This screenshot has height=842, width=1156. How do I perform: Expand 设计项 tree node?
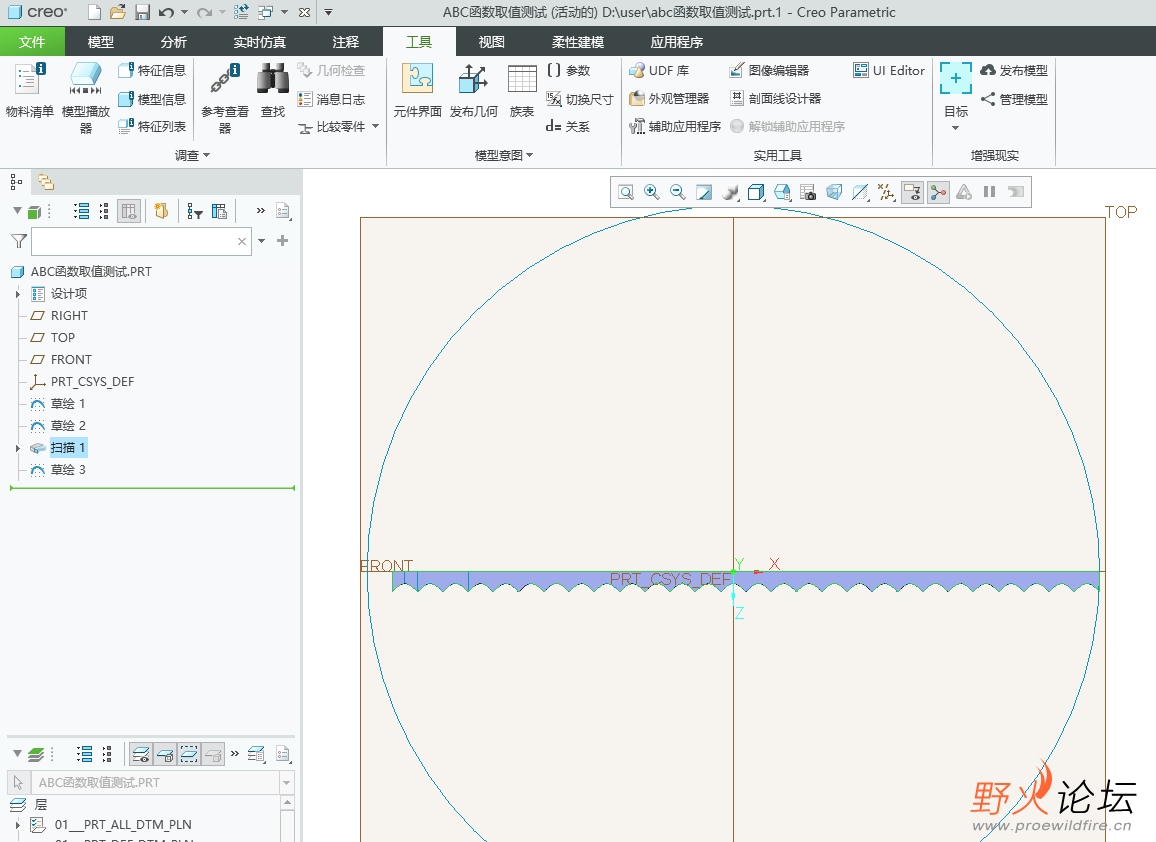coord(18,294)
